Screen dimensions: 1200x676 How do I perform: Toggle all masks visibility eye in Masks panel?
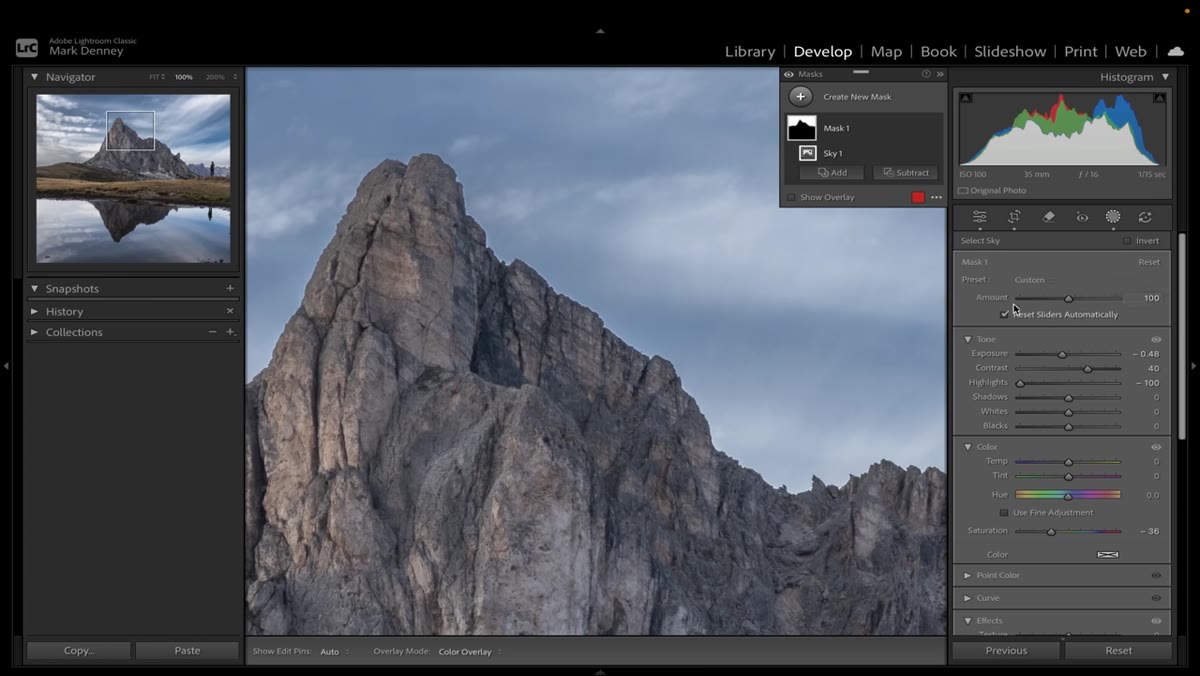(789, 74)
